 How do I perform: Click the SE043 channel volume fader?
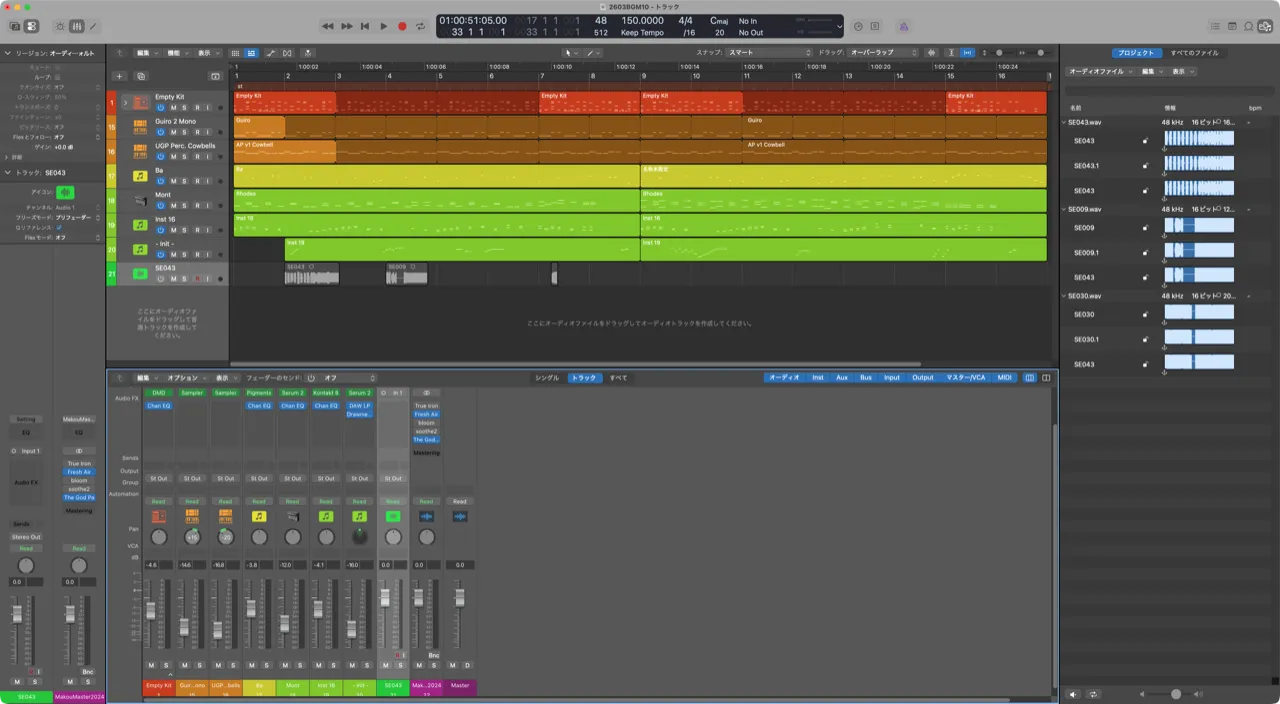(384, 597)
